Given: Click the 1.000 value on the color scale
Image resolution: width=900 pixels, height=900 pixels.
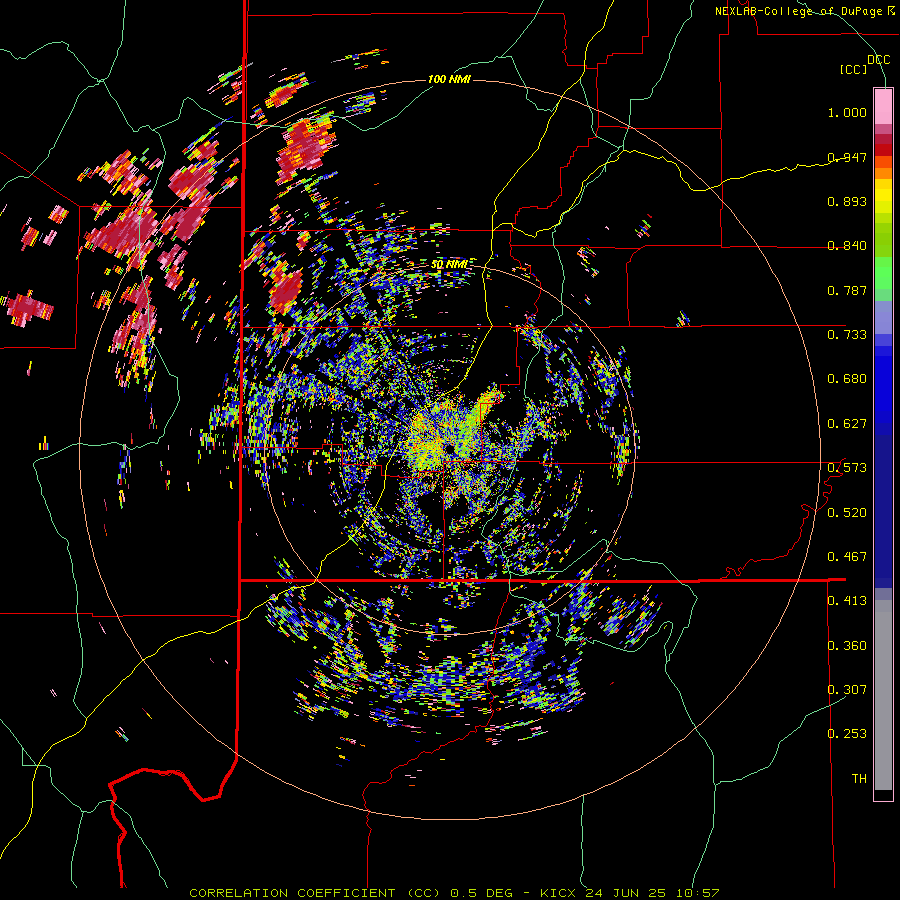Looking at the screenshot, I should tap(847, 112).
